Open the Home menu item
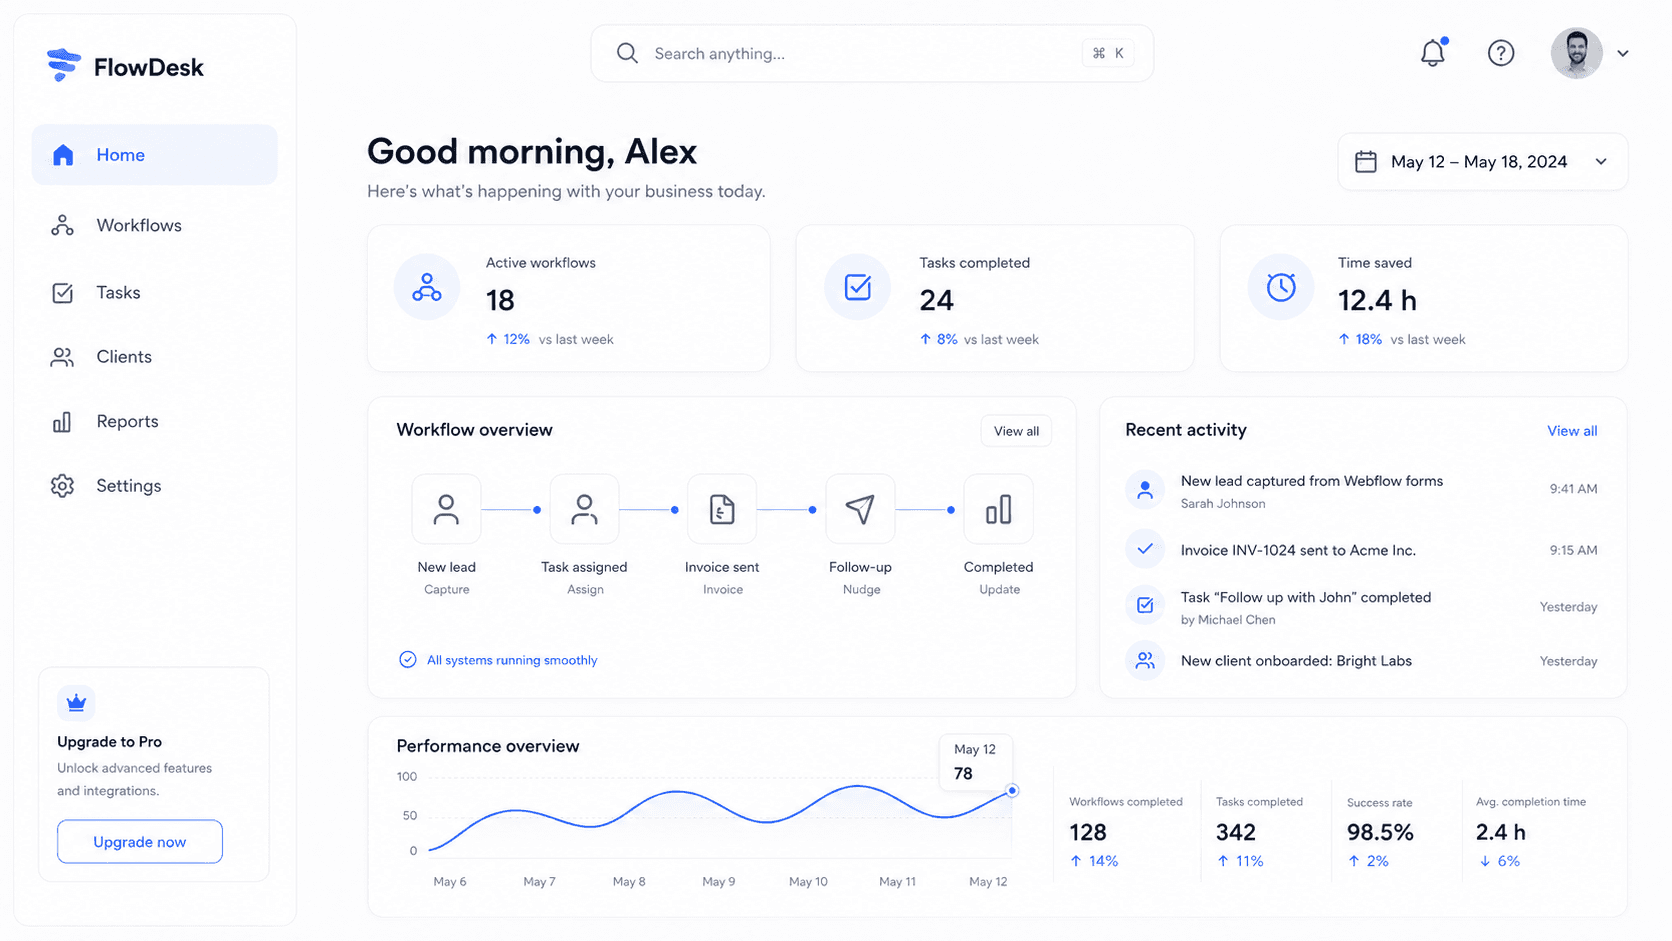The width and height of the screenshot is (1672, 941). [155, 155]
